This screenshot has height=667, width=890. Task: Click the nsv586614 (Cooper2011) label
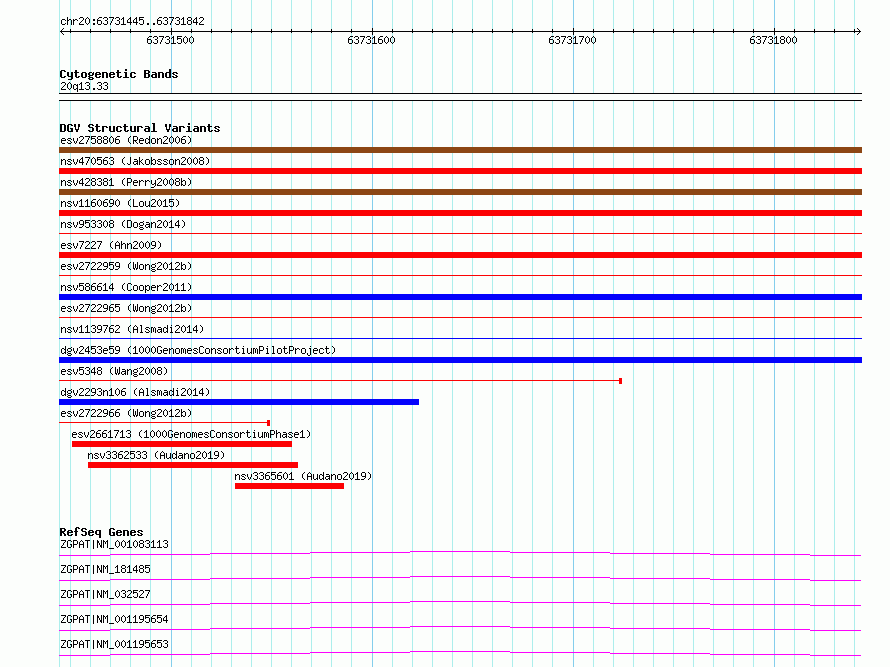(126, 287)
